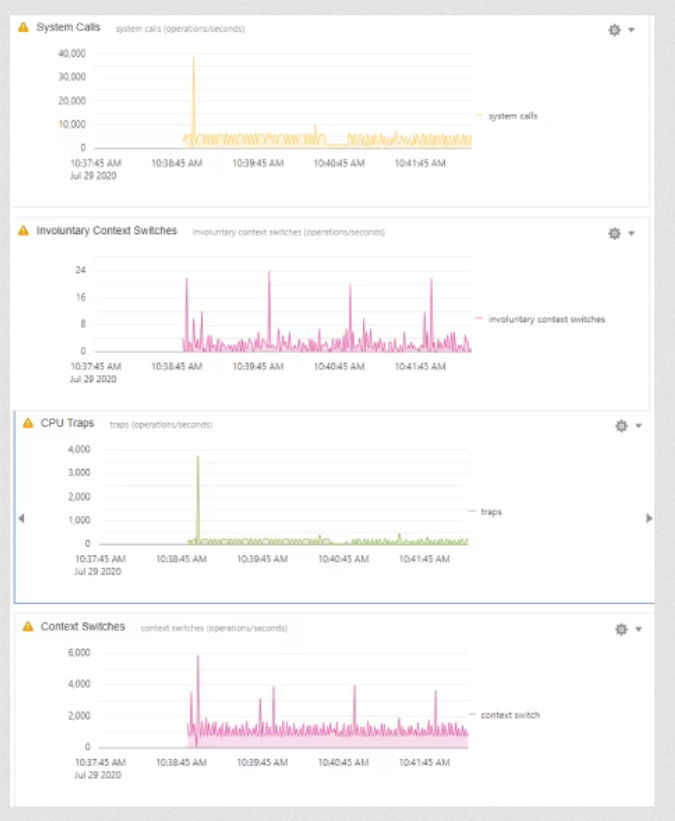Expand dropdown arrow beside Context Switches gear
The height and width of the screenshot is (821, 675).
tap(637, 629)
